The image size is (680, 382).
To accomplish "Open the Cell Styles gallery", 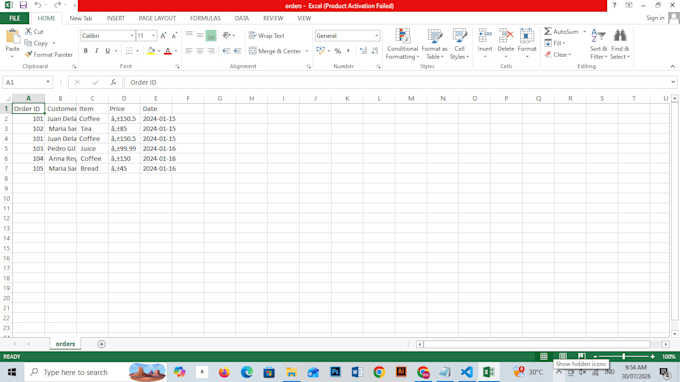I will point(459,44).
